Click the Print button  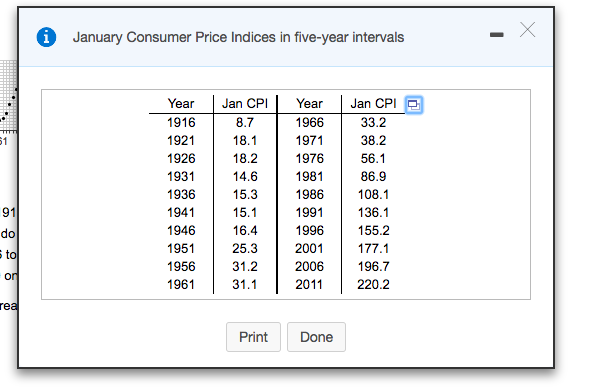click(253, 337)
